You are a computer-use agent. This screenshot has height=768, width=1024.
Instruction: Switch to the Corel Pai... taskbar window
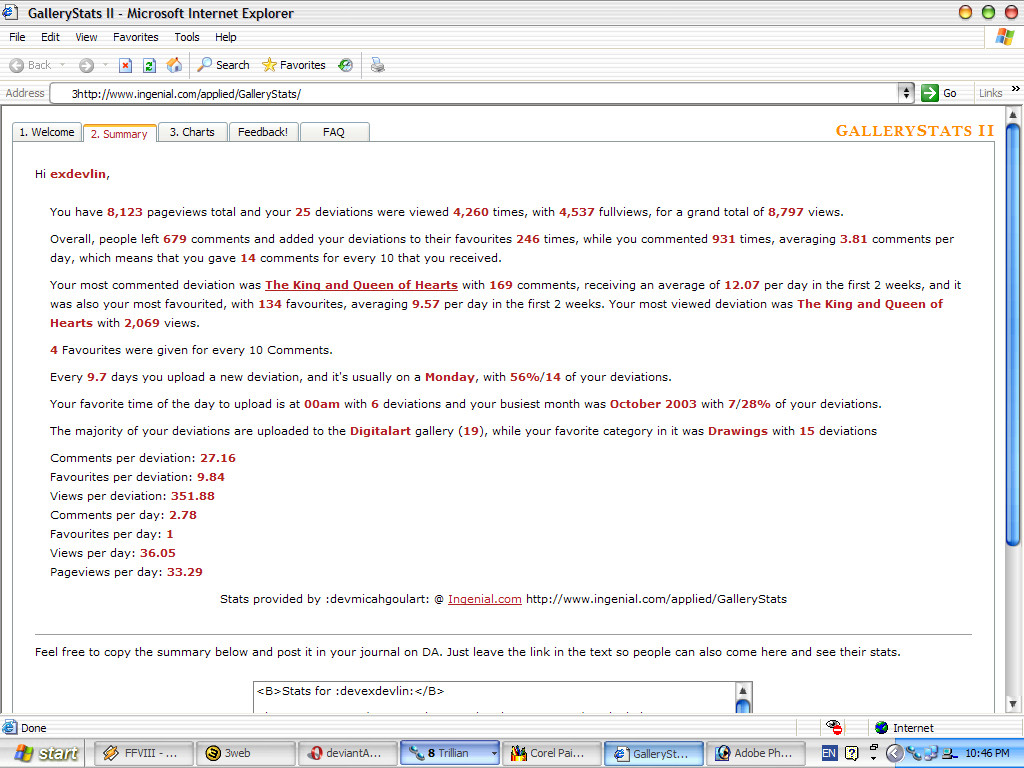click(551, 753)
